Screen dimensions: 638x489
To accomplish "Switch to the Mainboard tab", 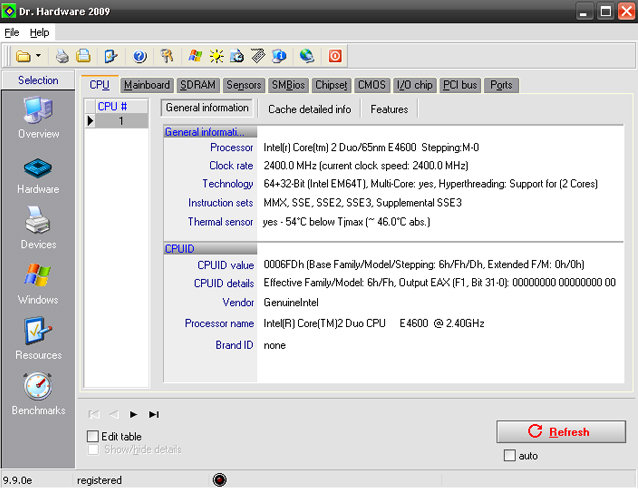I will (147, 85).
